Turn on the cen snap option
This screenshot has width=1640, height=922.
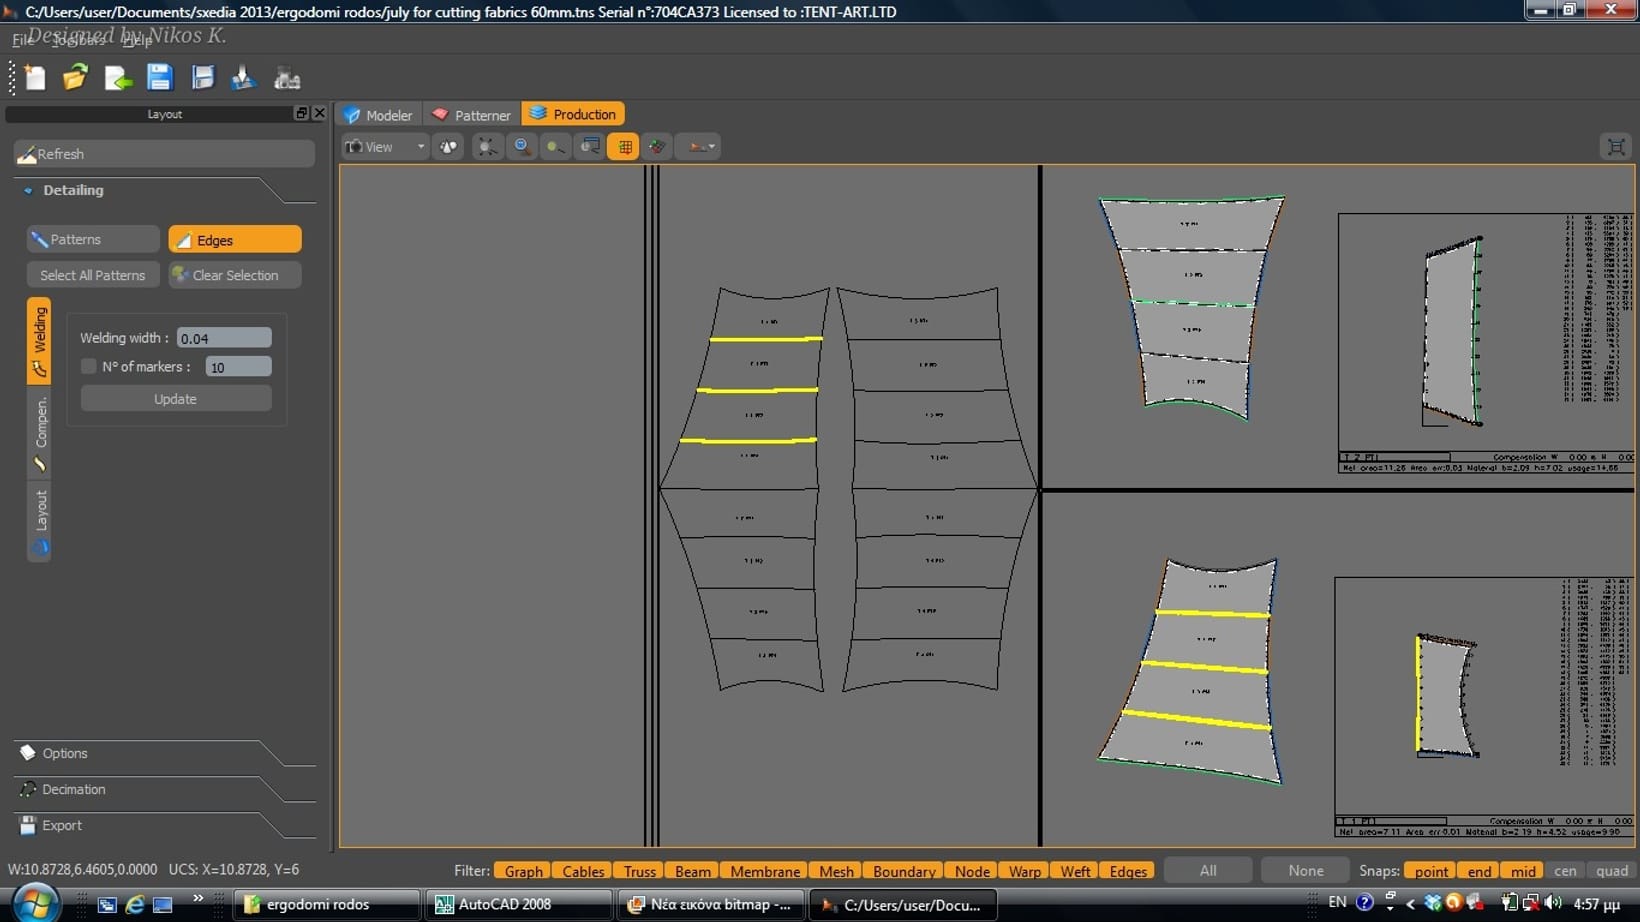[x=1565, y=871]
